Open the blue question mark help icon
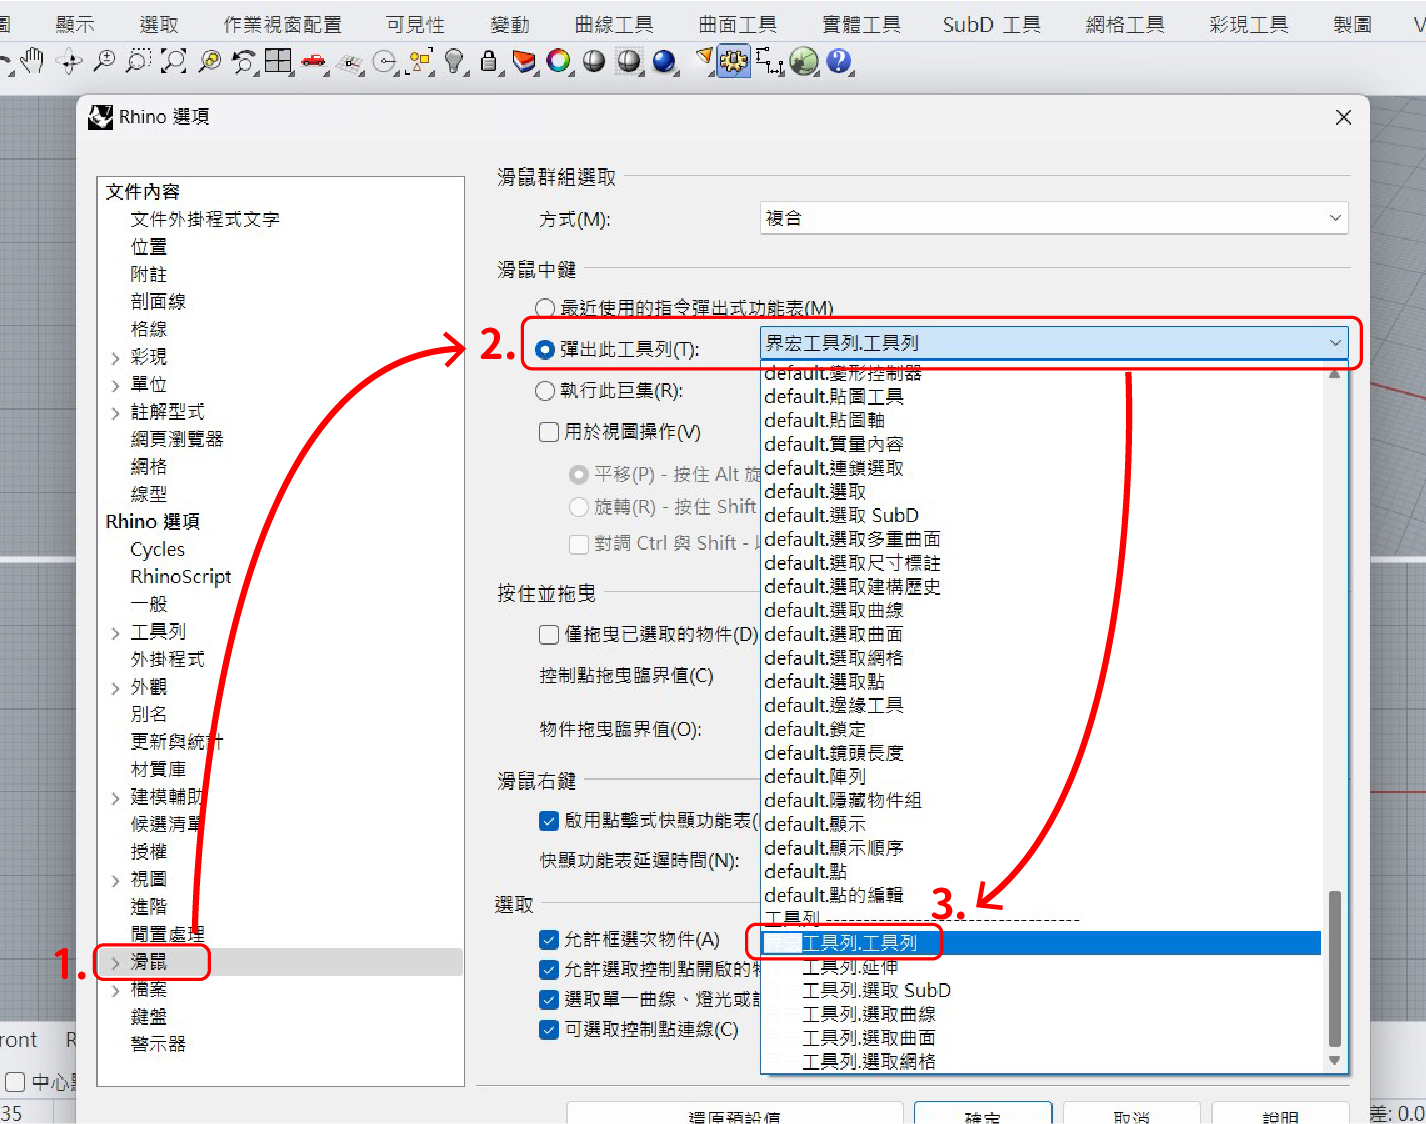This screenshot has height=1124, width=1426. pos(838,62)
